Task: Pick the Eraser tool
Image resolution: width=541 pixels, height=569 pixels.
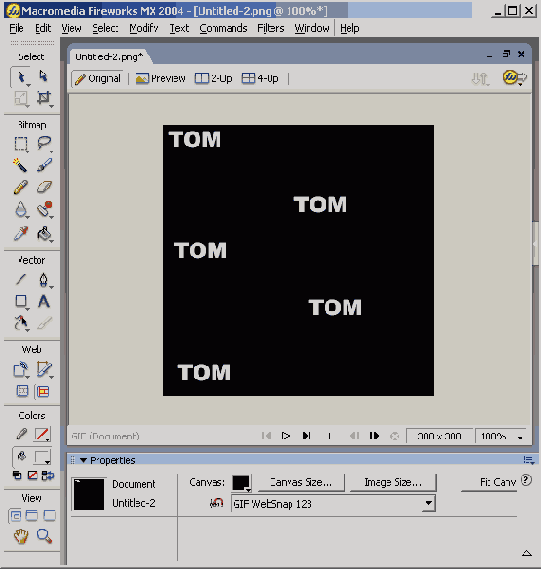Action: tap(44, 187)
